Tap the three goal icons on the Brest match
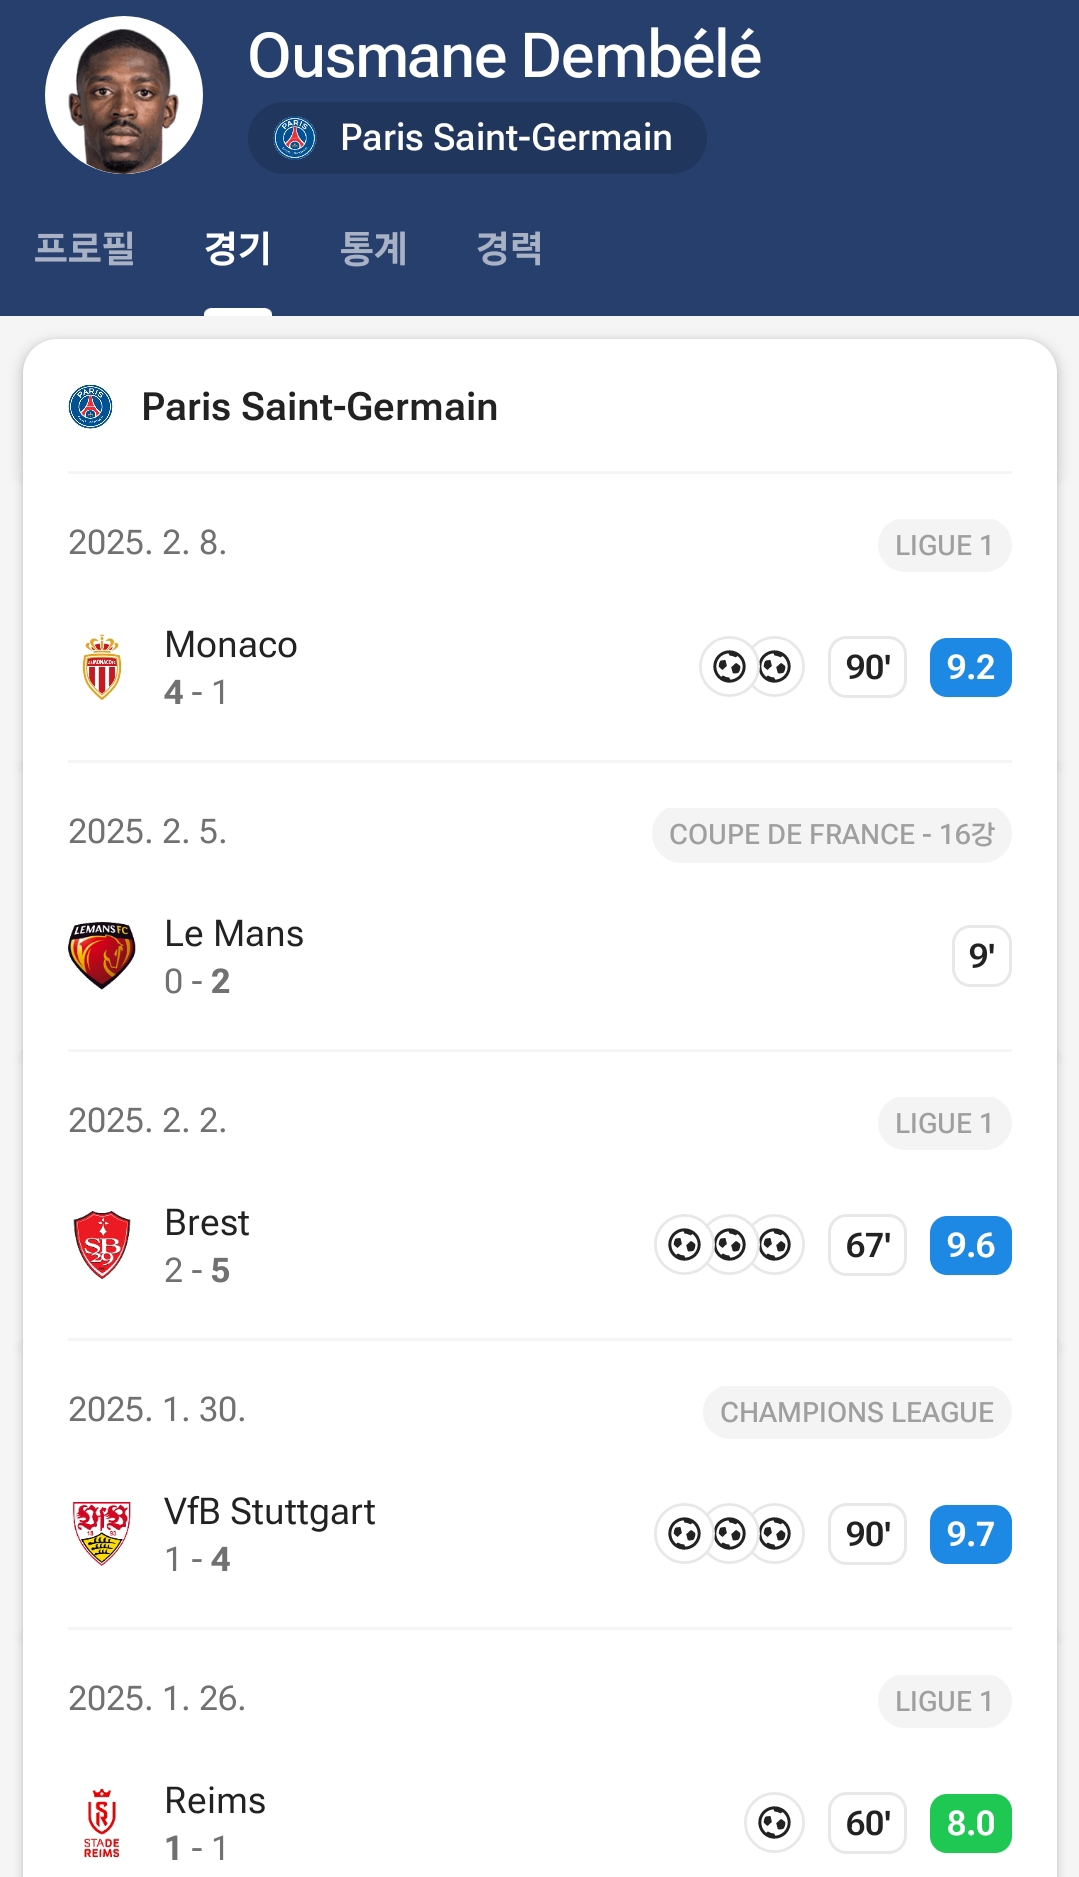The image size is (1079, 1877). (x=729, y=1245)
